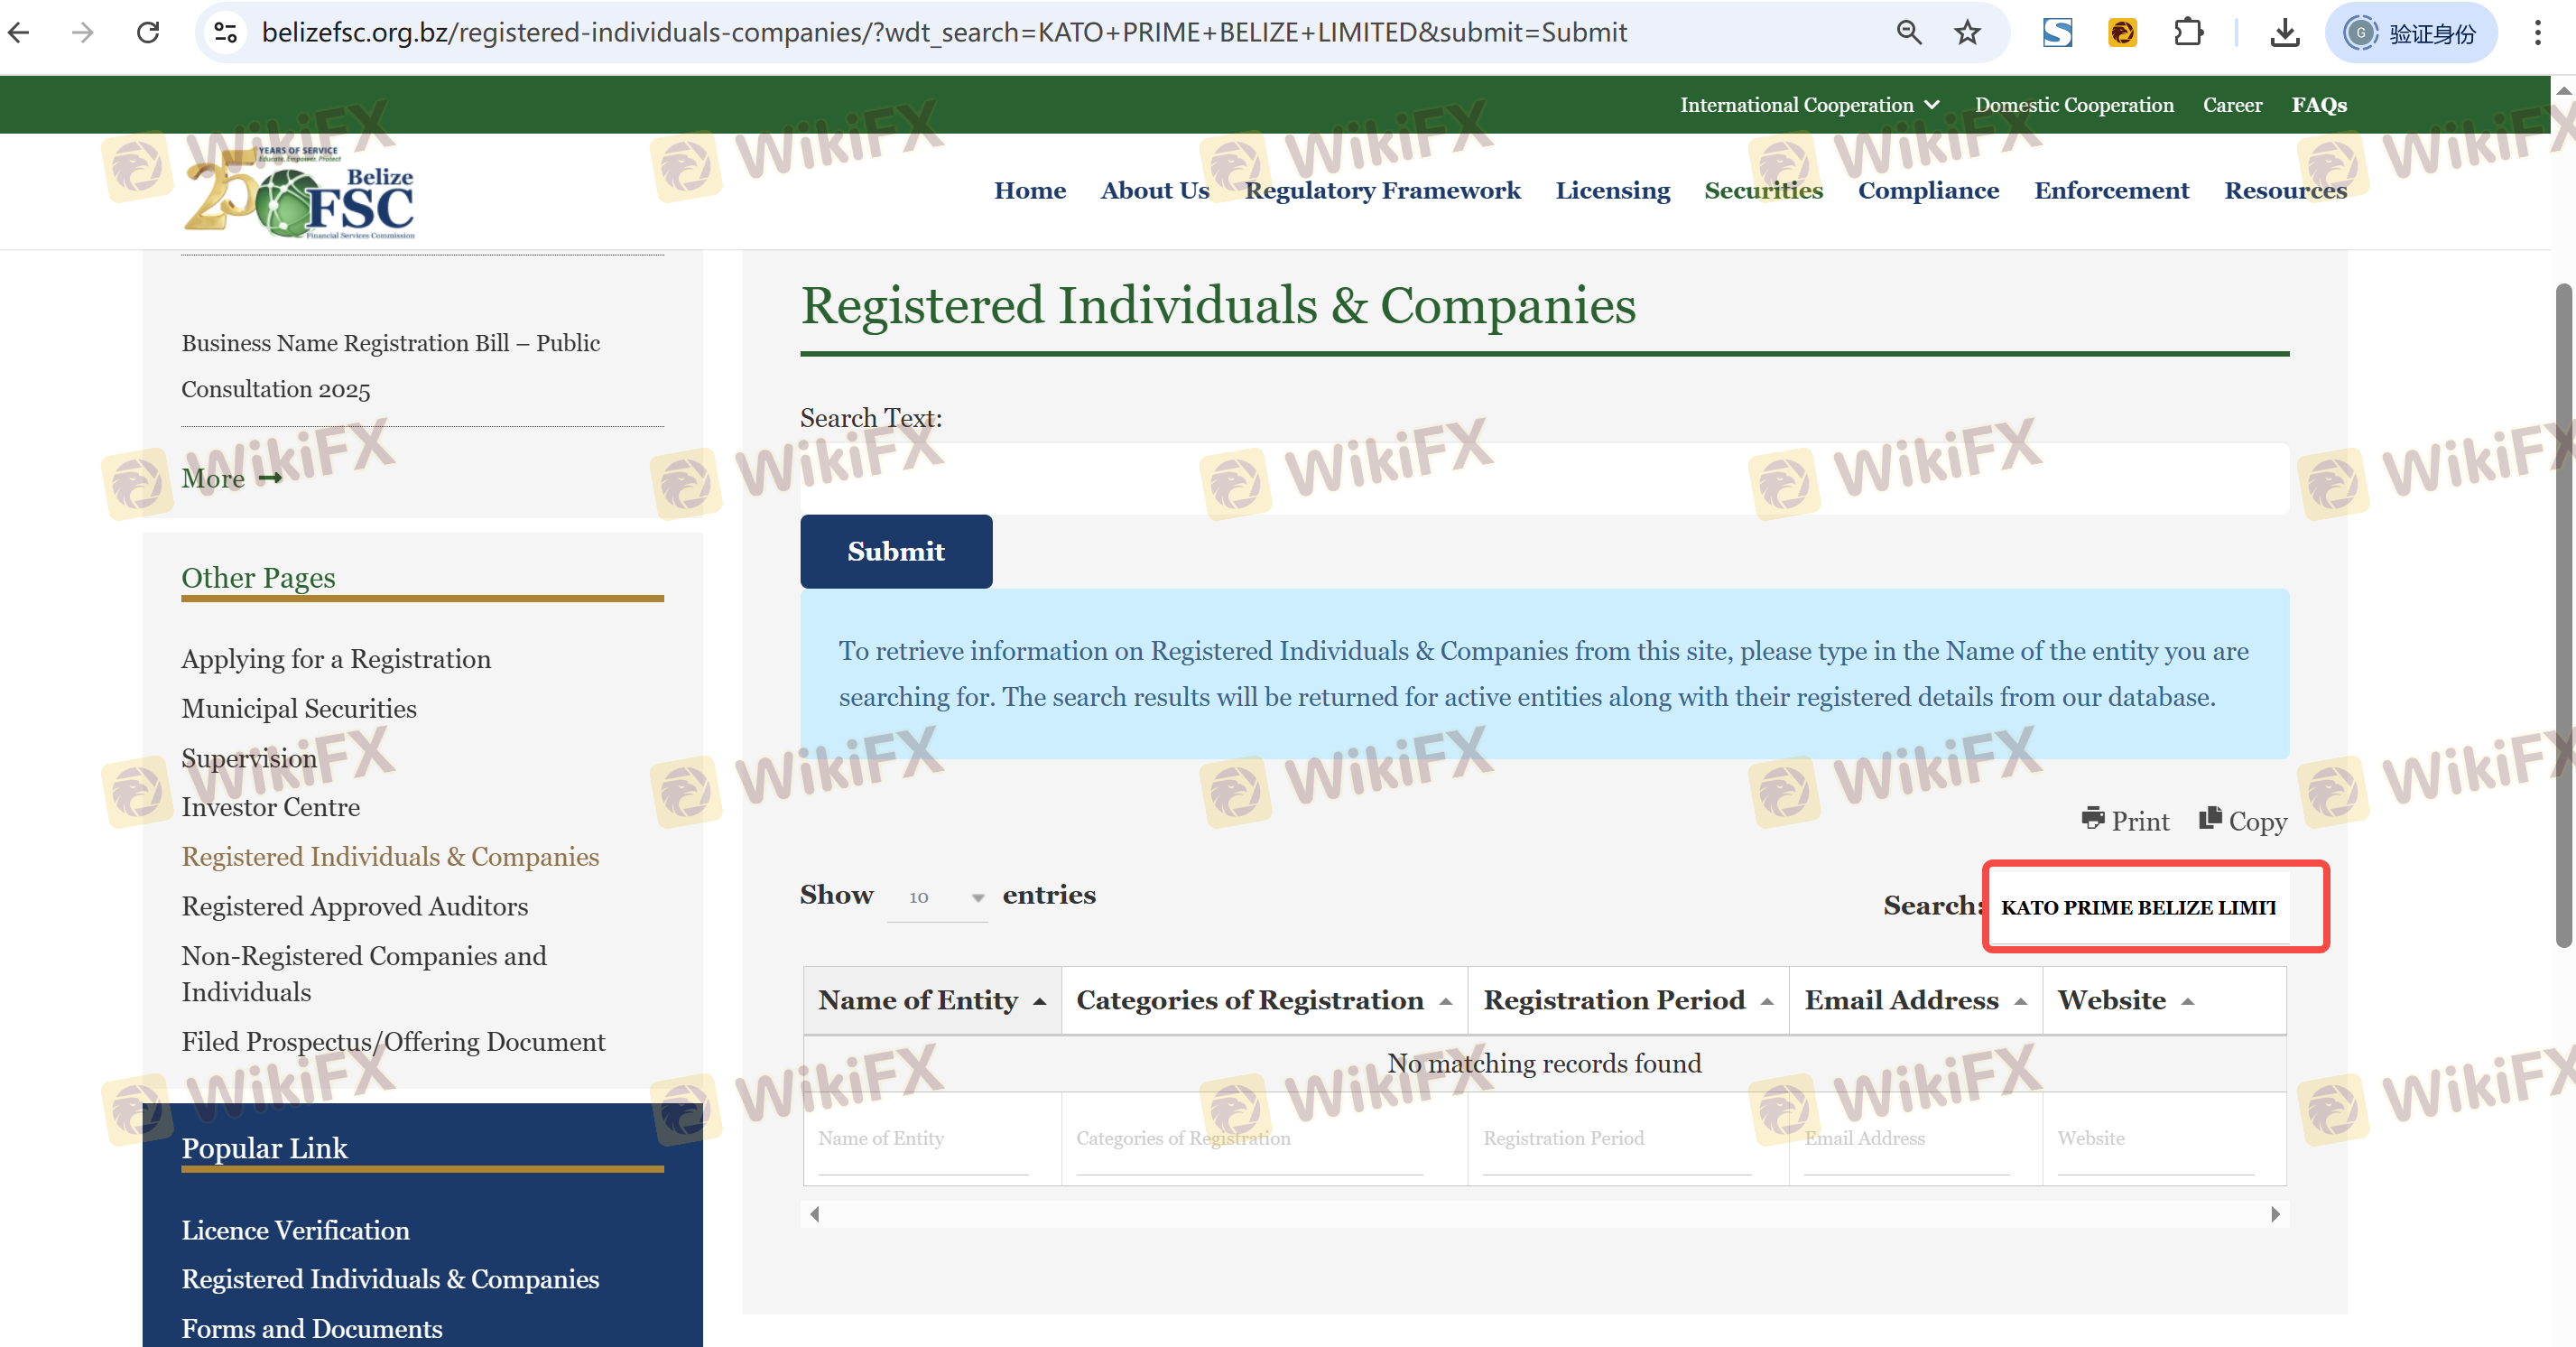The width and height of the screenshot is (2576, 1347).
Task: Click the zoom magnifier icon in address bar
Action: pyautogui.click(x=1908, y=33)
